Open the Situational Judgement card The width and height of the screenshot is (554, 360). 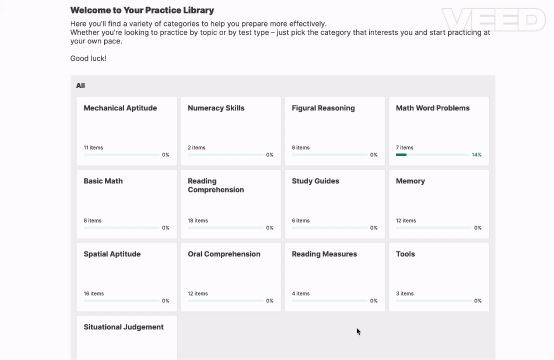[127, 338]
